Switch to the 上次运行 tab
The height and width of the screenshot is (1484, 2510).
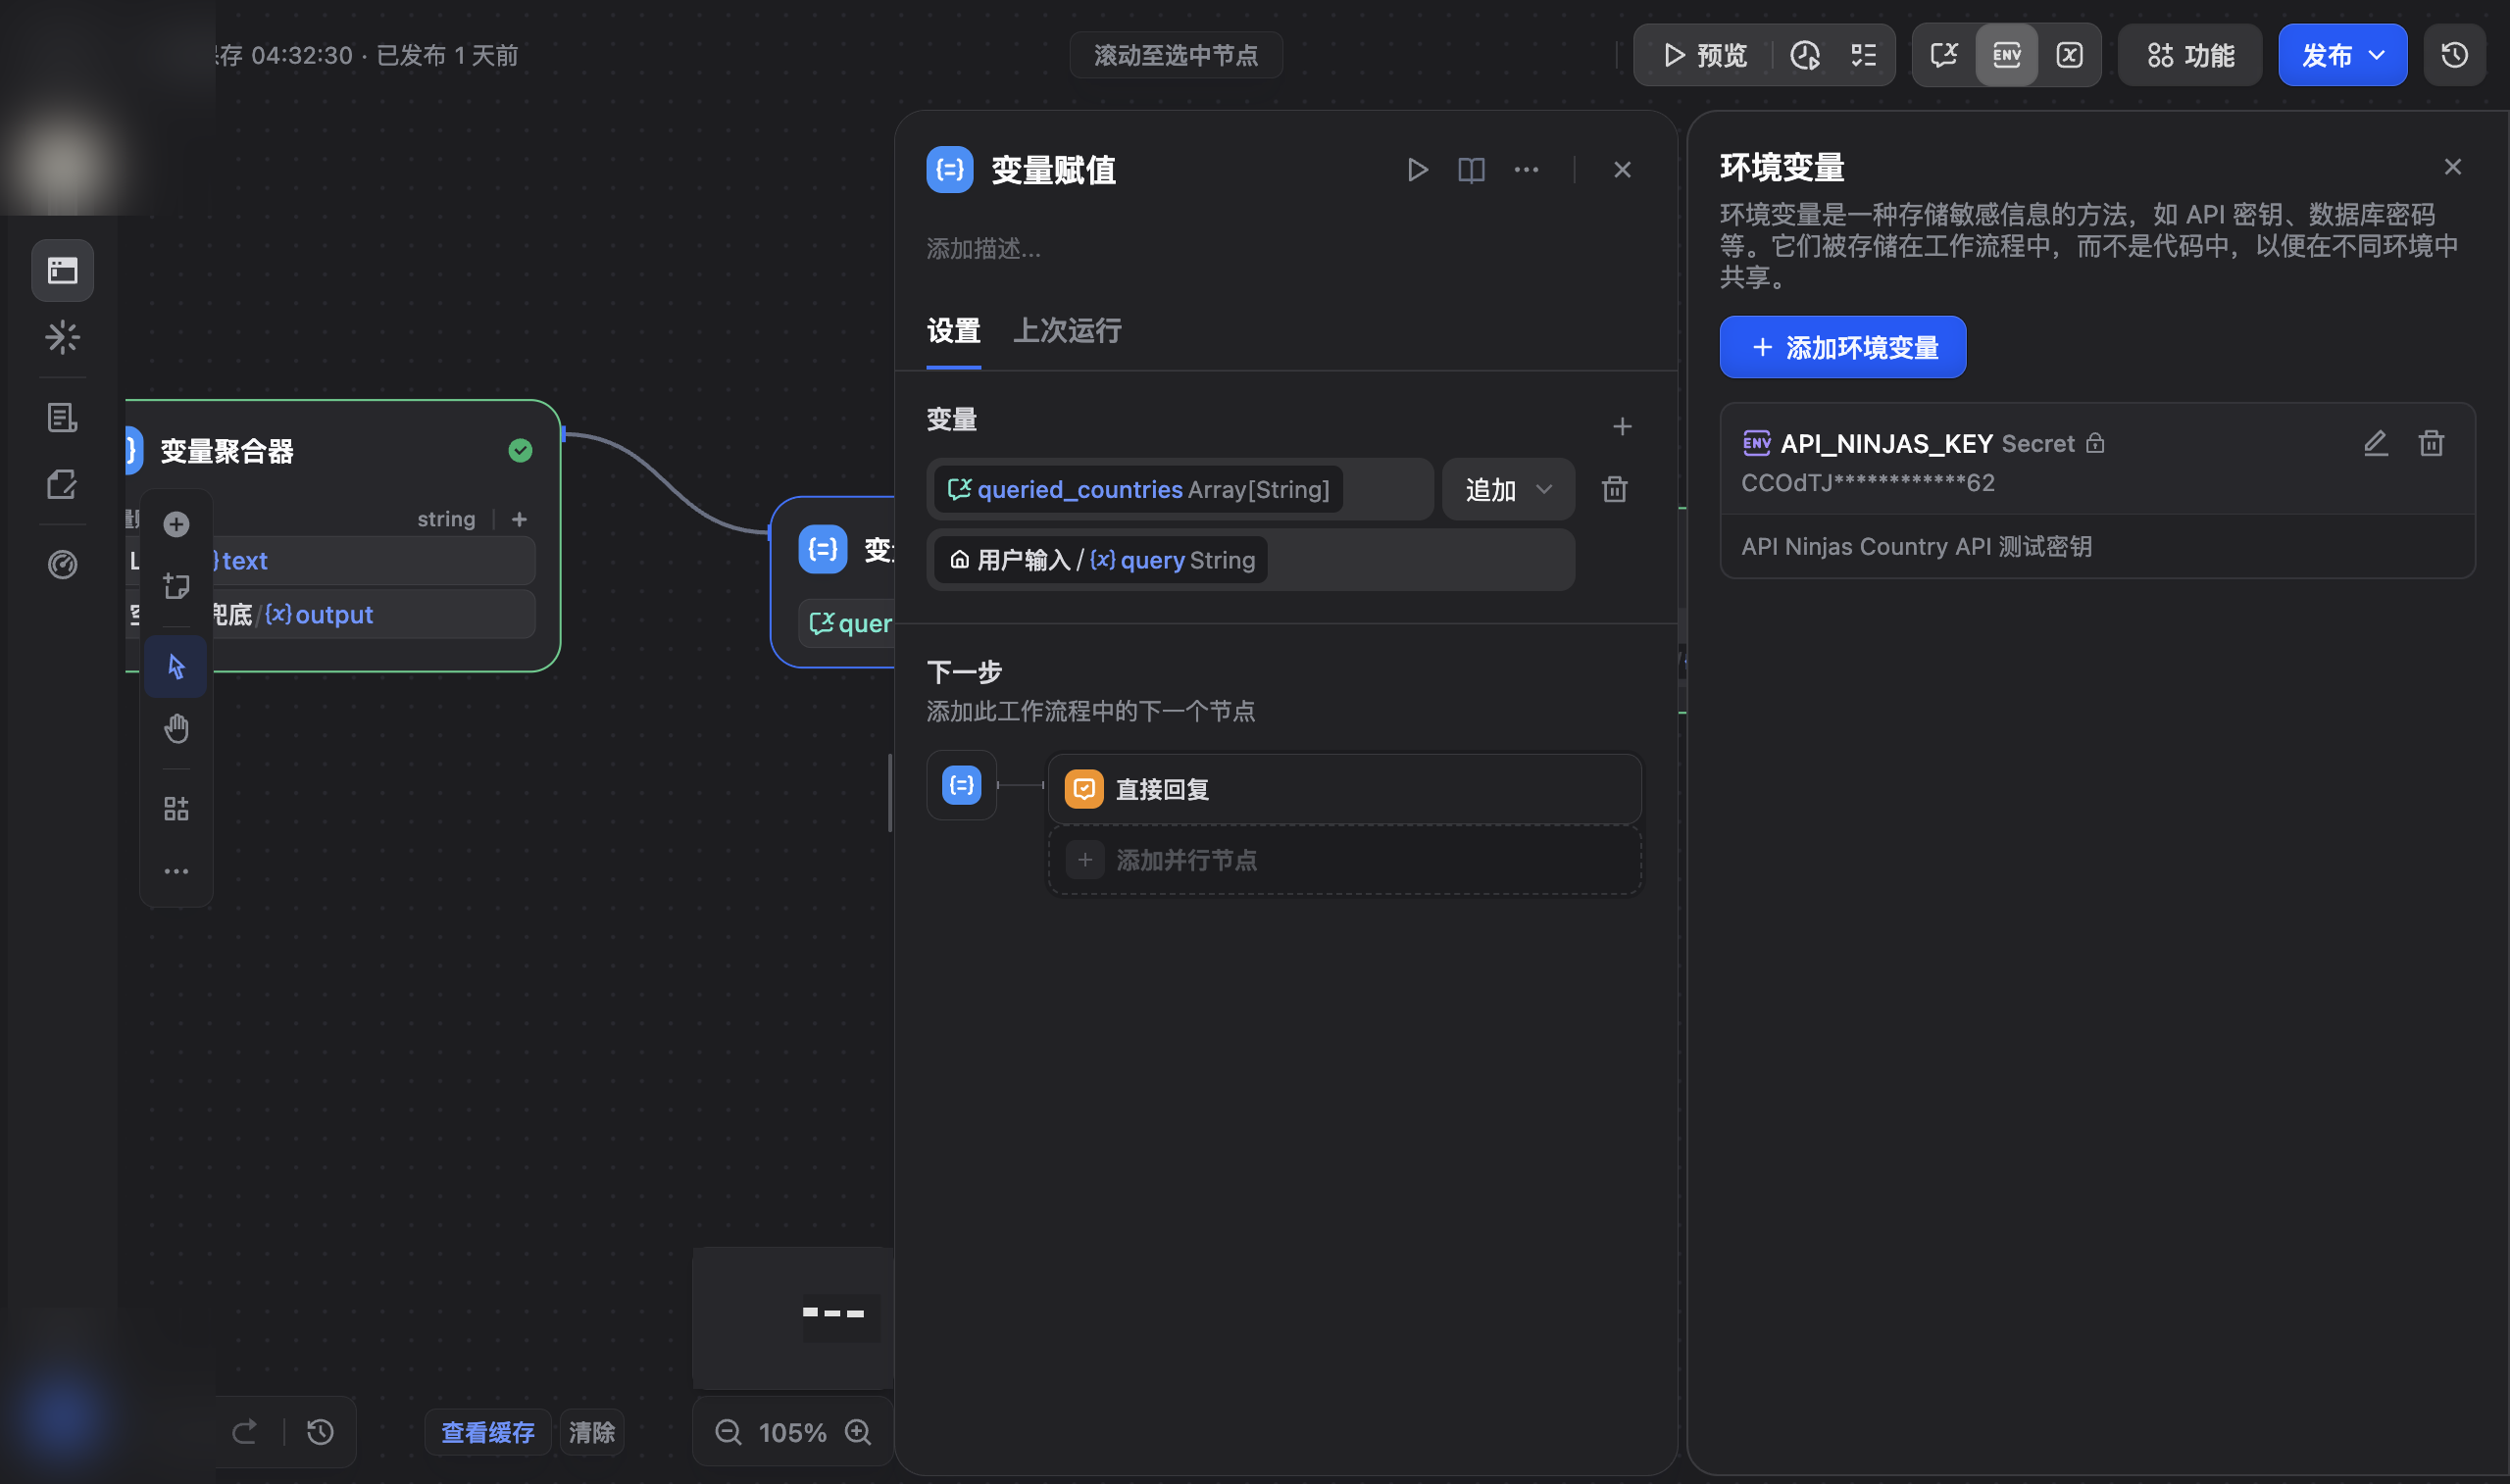tap(1067, 331)
